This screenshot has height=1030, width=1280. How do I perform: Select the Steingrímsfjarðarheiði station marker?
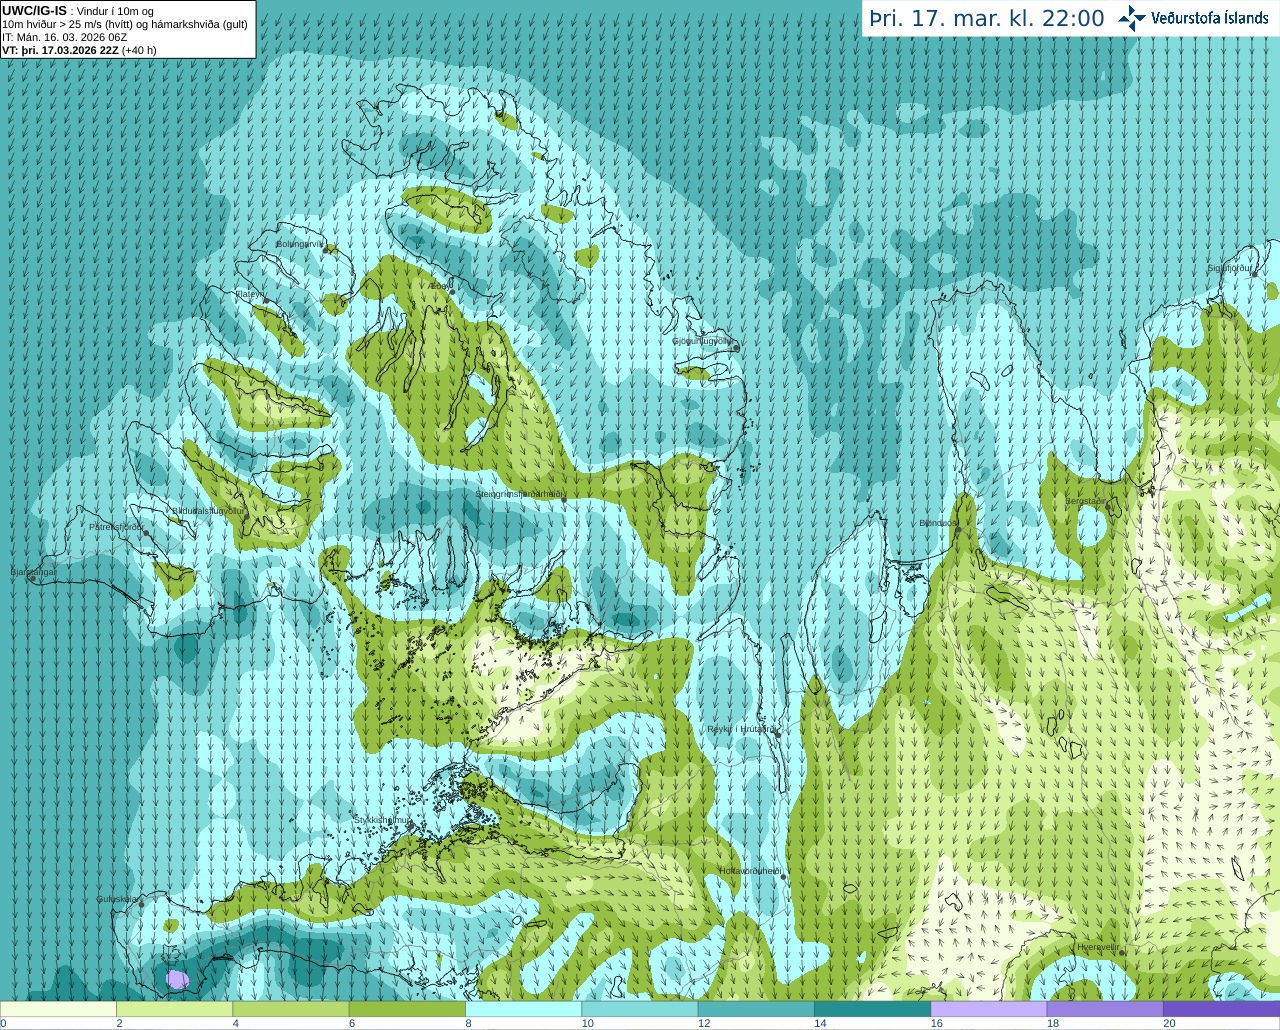[x=563, y=500]
